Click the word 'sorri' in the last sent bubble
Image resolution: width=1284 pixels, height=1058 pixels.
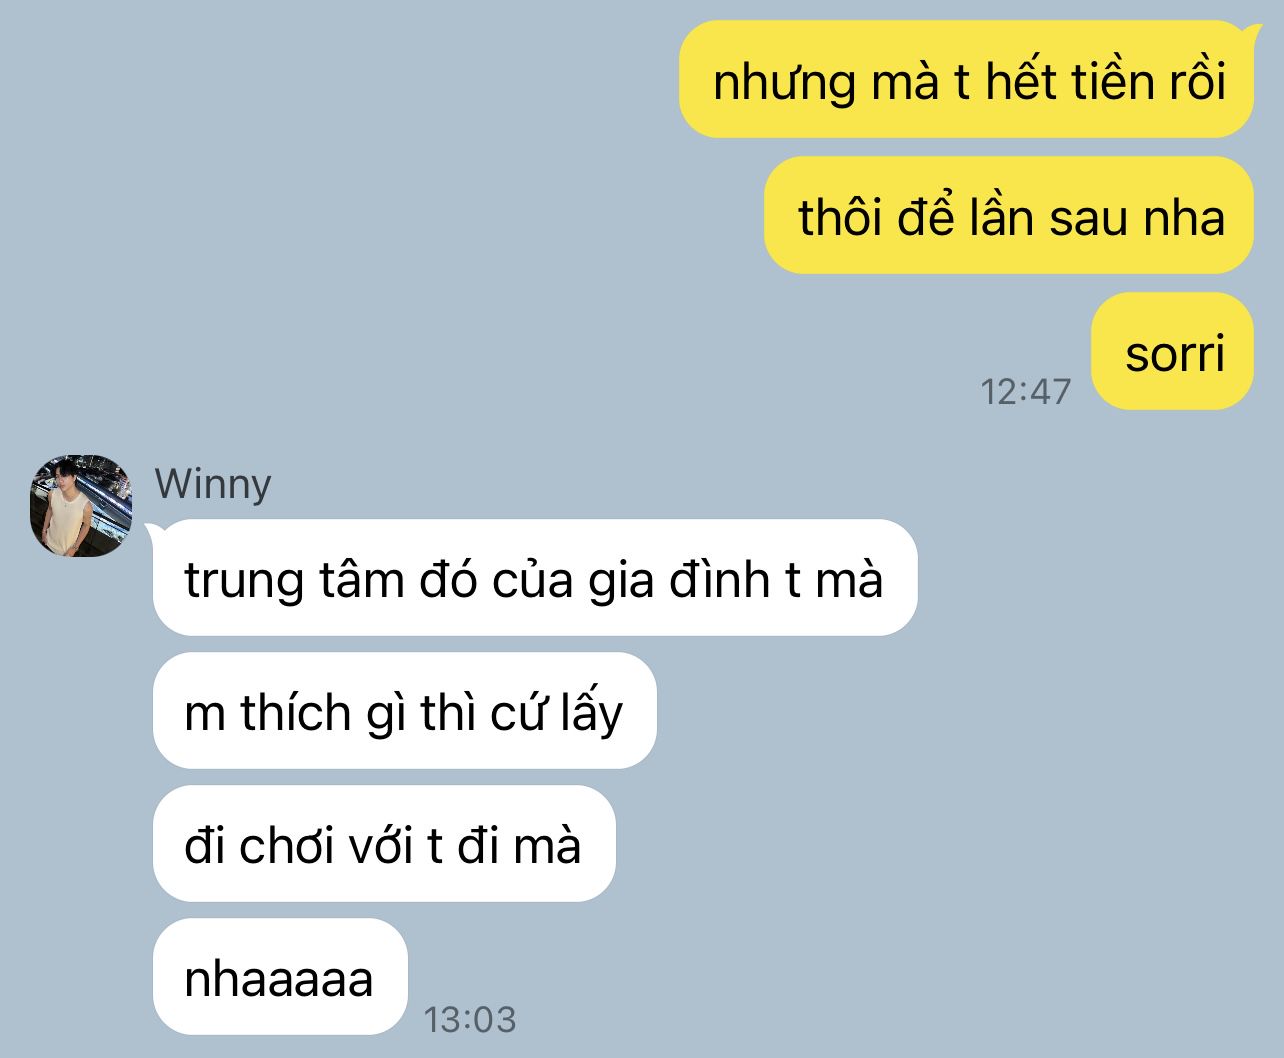click(1175, 353)
